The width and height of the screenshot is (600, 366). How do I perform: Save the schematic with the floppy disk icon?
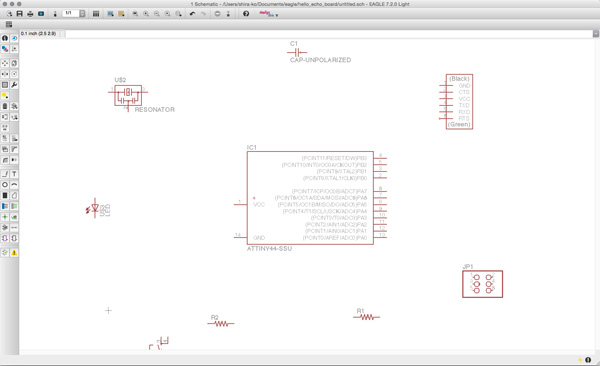tap(20, 14)
